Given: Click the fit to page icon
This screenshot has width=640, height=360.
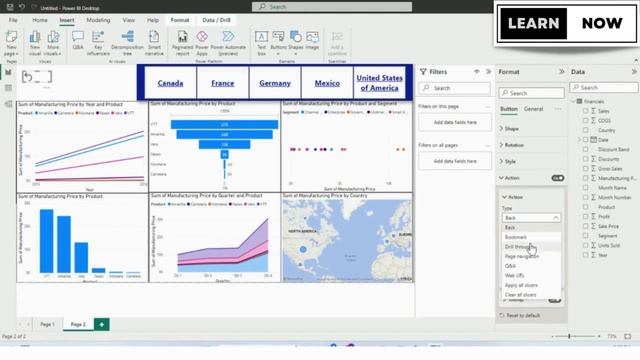Looking at the screenshot, I should (x=627, y=336).
